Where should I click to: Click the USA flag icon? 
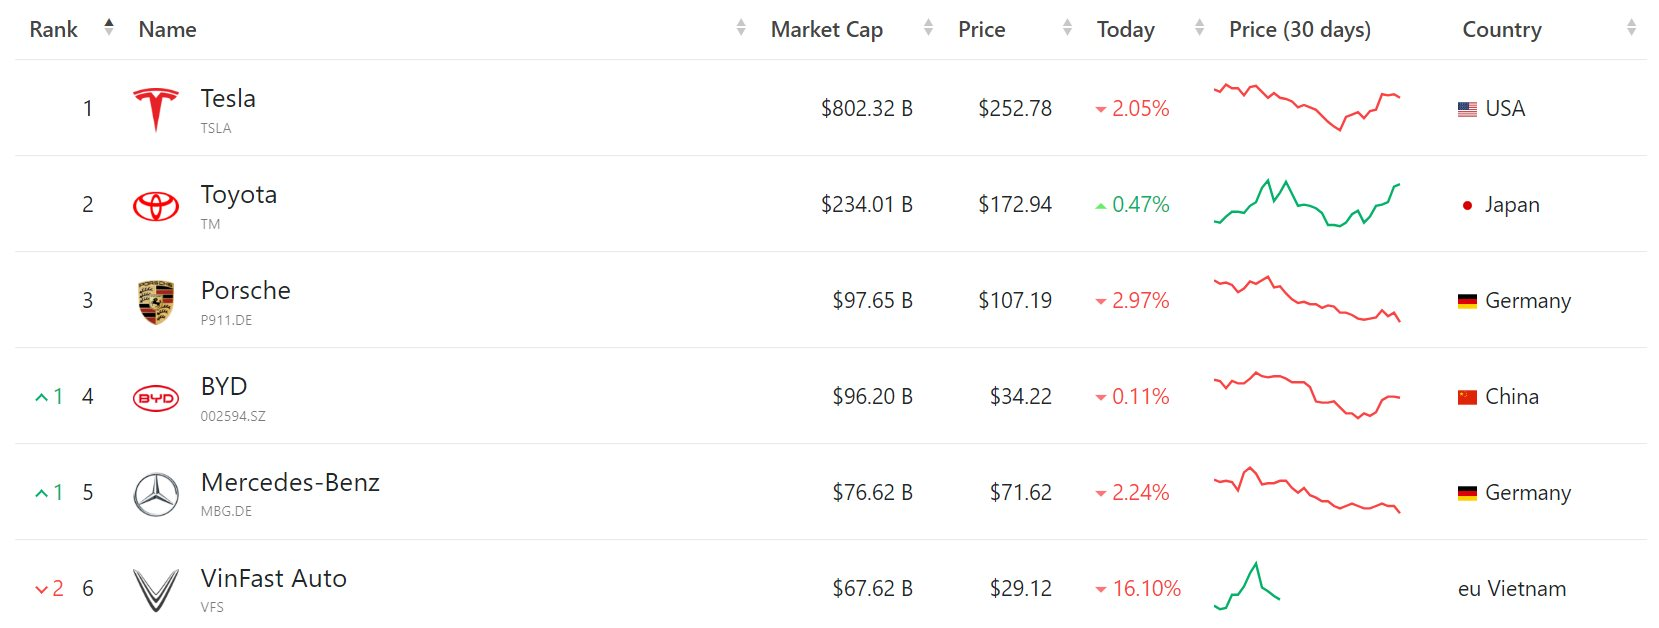[x=1467, y=109]
